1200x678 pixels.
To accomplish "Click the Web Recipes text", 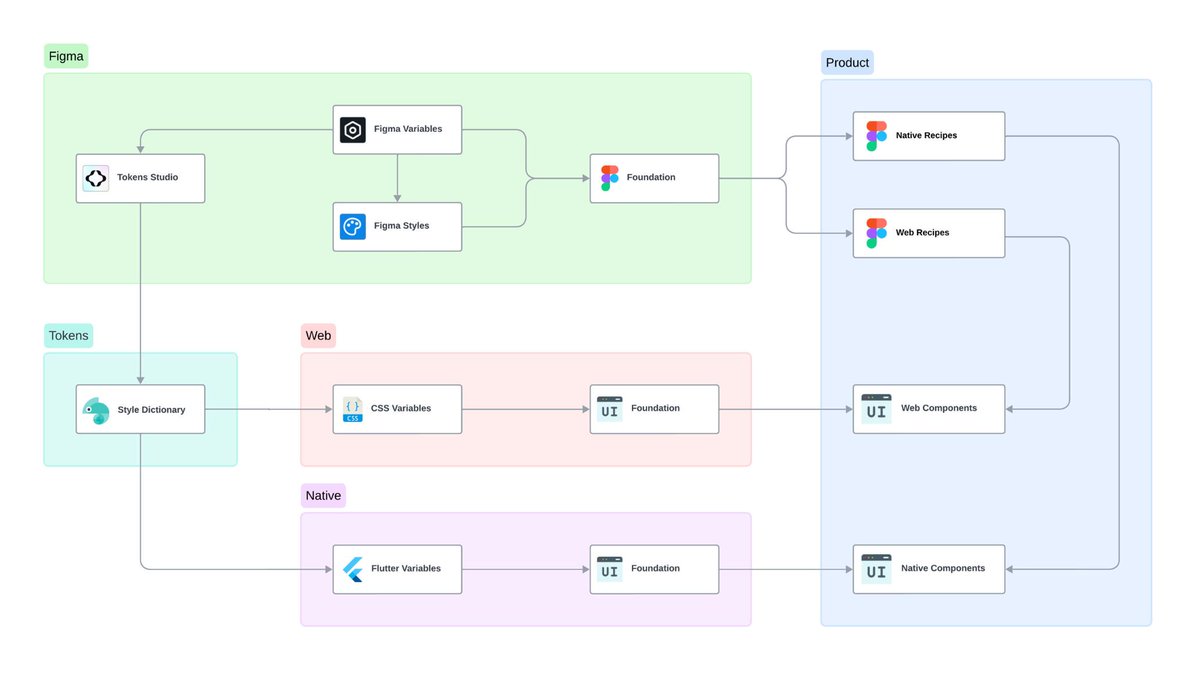I will pyautogui.click(x=923, y=232).
